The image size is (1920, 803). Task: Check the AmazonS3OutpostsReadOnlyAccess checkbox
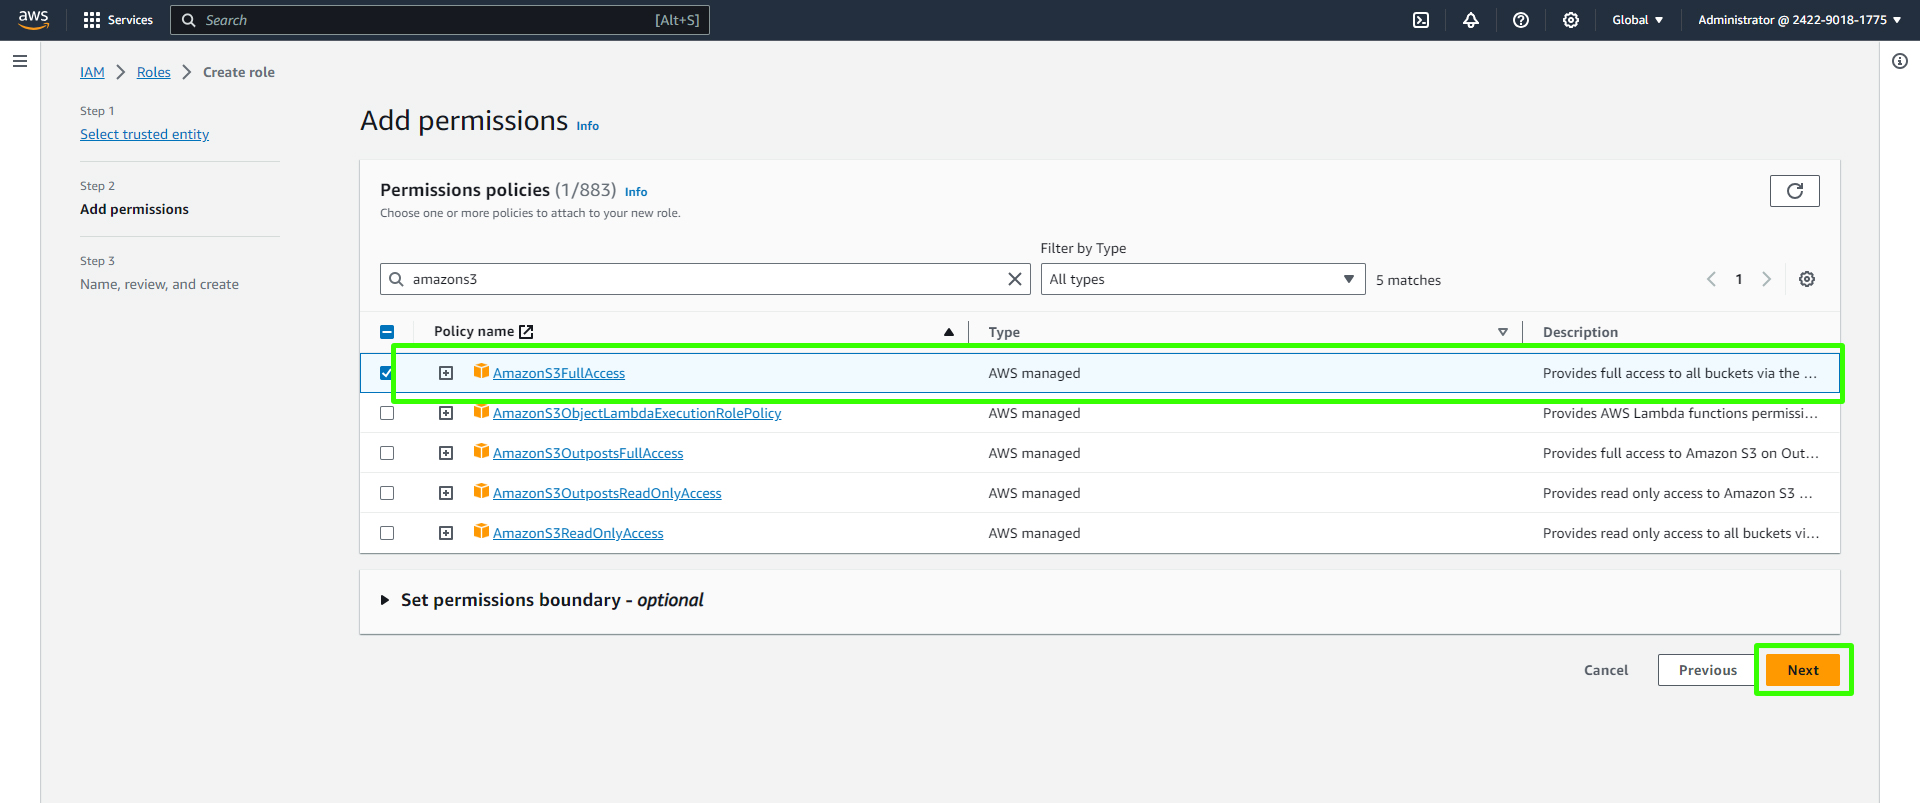pos(387,493)
